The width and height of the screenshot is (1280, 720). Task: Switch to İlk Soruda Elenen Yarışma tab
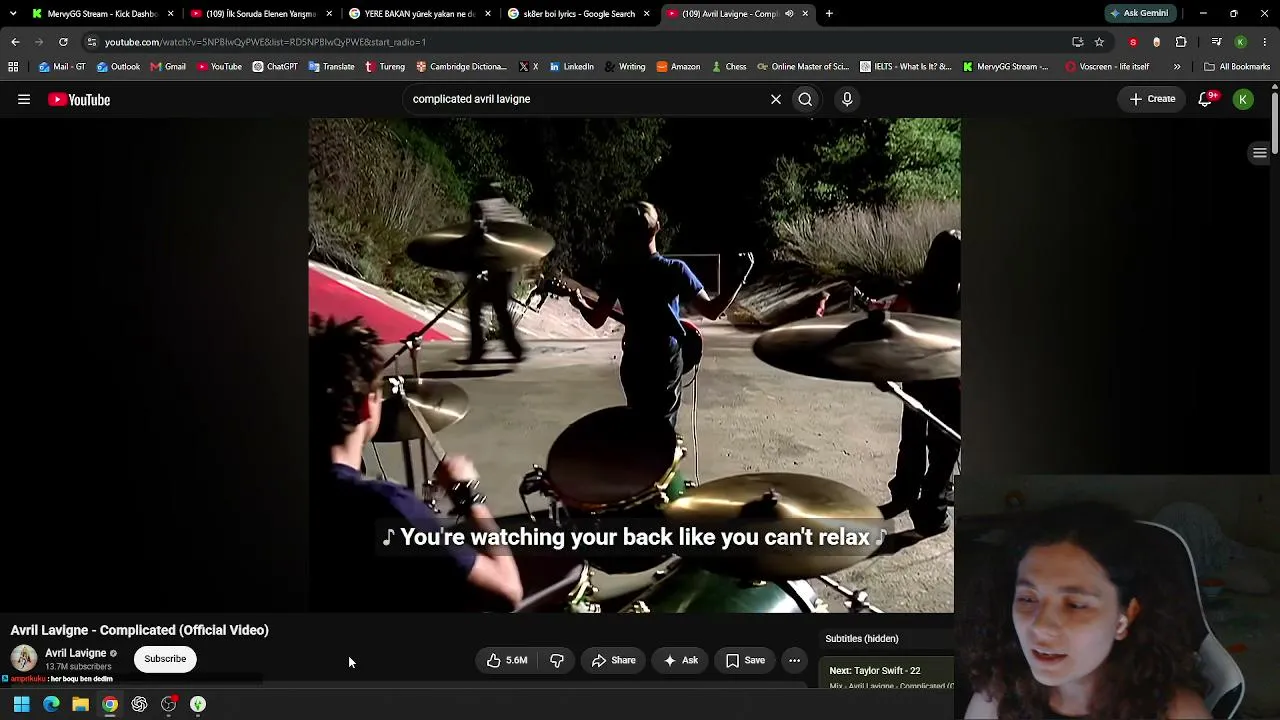click(260, 14)
